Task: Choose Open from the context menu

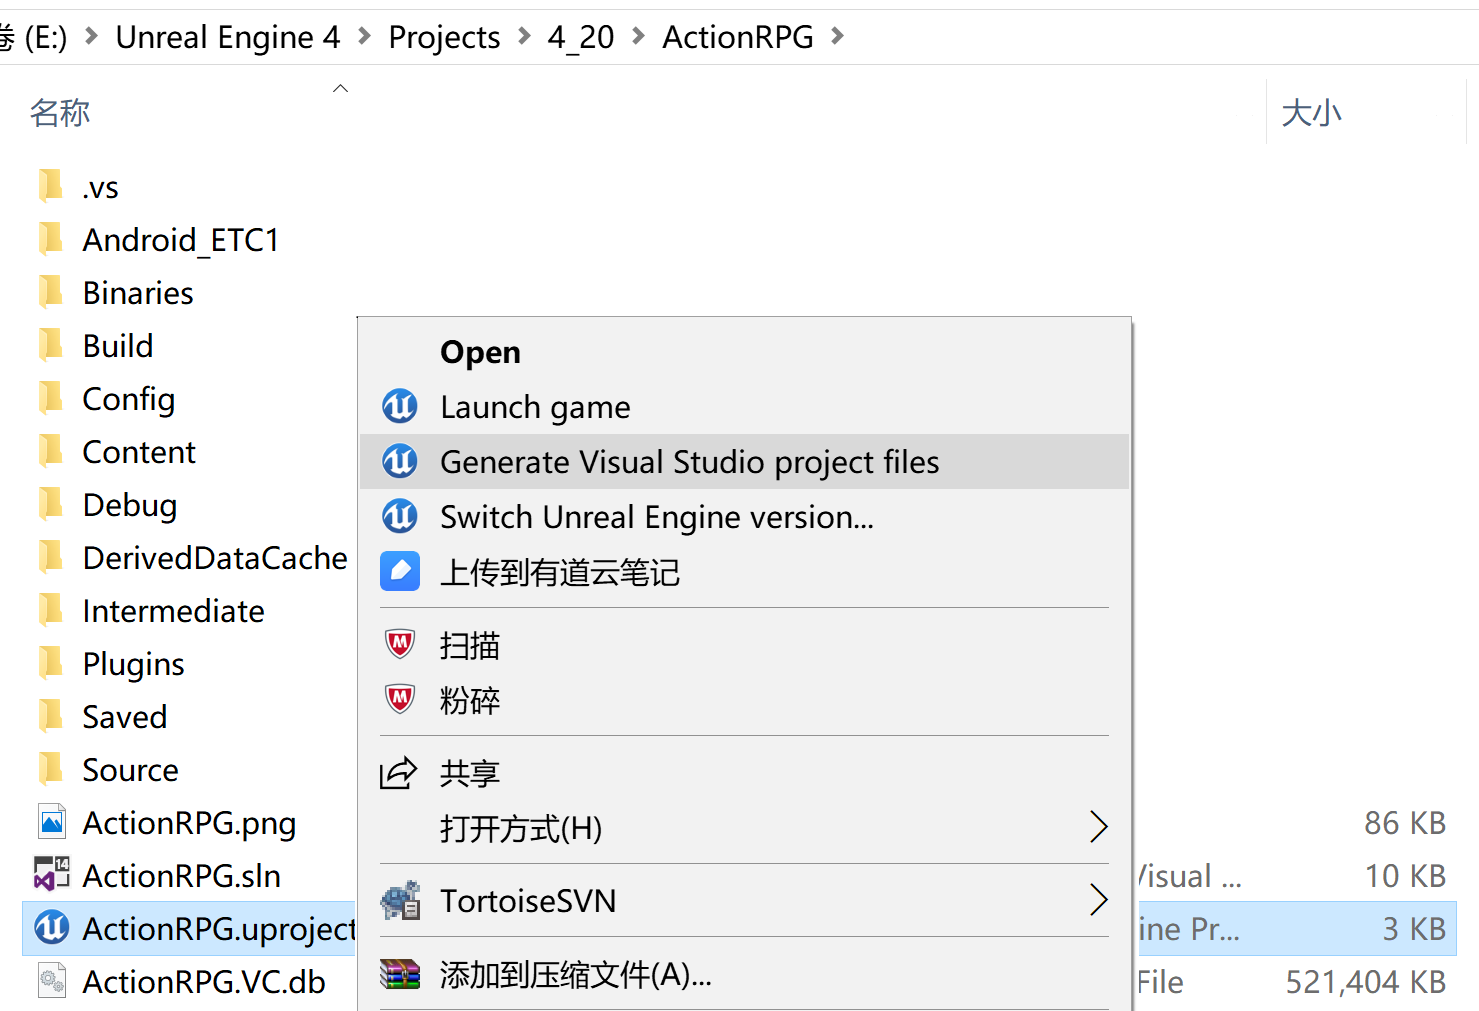Action: (x=480, y=352)
